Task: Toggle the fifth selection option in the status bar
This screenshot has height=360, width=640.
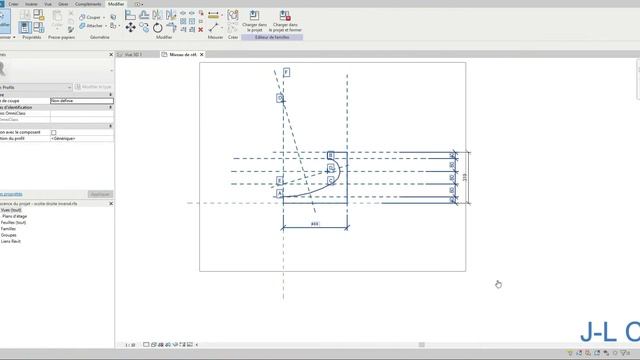Action: click(x=606, y=353)
